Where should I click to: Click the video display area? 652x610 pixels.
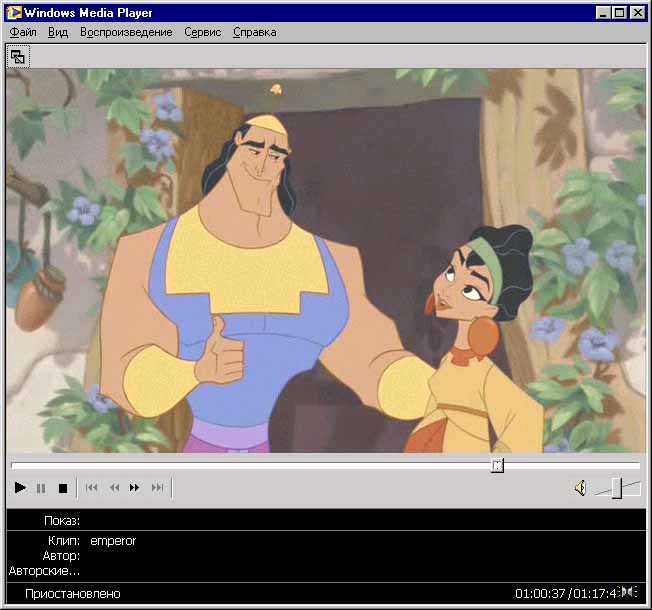pyautogui.click(x=325, y=260)
